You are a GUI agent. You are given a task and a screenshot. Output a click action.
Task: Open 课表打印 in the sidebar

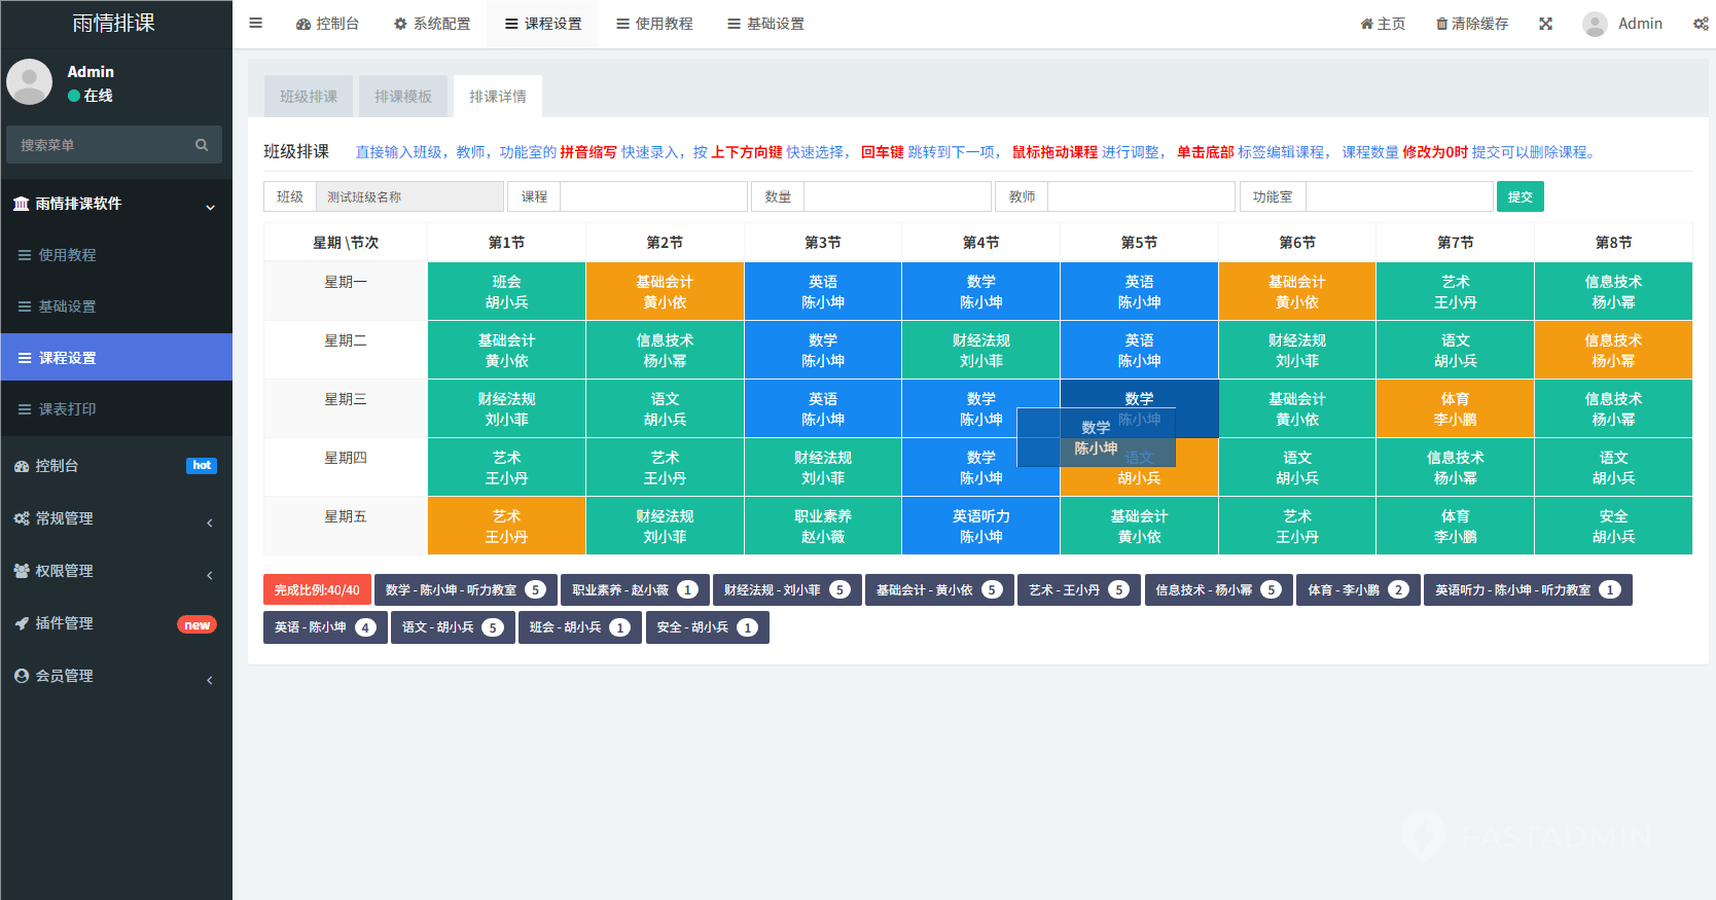pyautogui.click(x=67, y=409)
